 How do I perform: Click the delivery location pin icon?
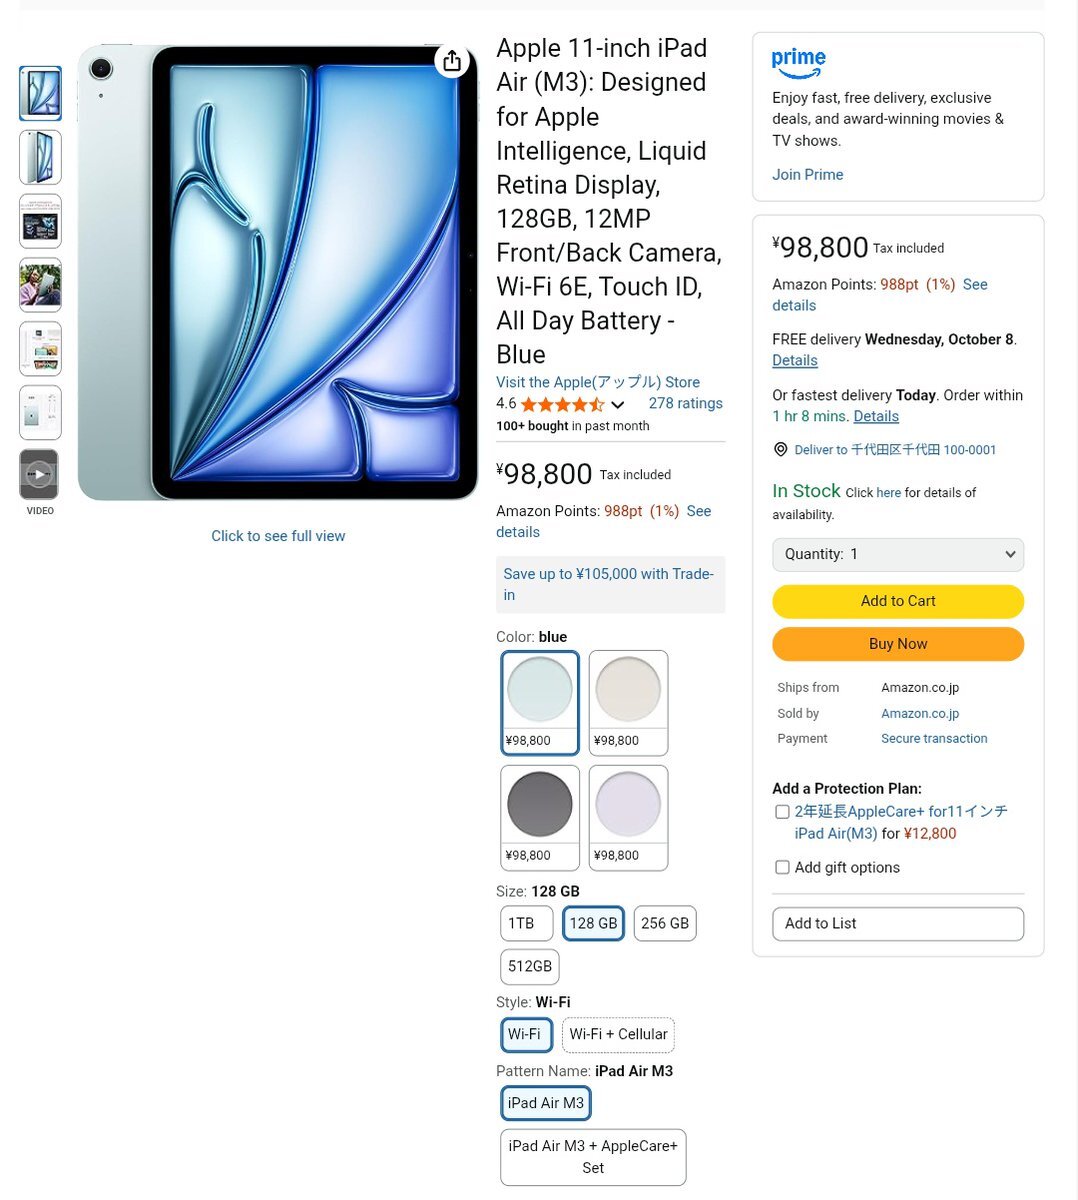tap(781, 450)
